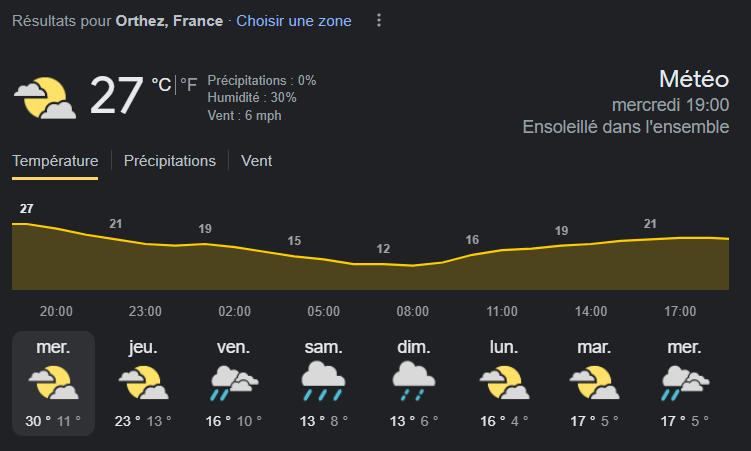Click the 14:00 hour label on chart
The width and height of the screenshot is (751, 451).
tap(592, 311)
